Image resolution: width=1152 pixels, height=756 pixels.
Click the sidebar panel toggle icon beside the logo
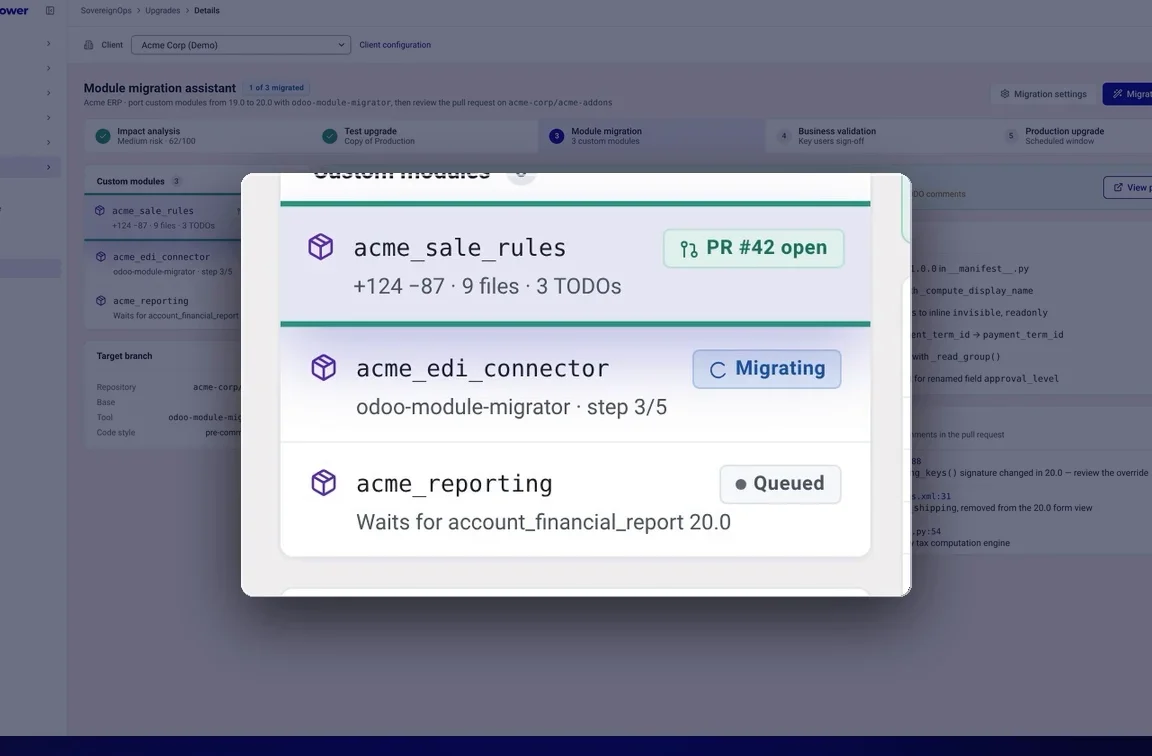[x=50, y=10]
